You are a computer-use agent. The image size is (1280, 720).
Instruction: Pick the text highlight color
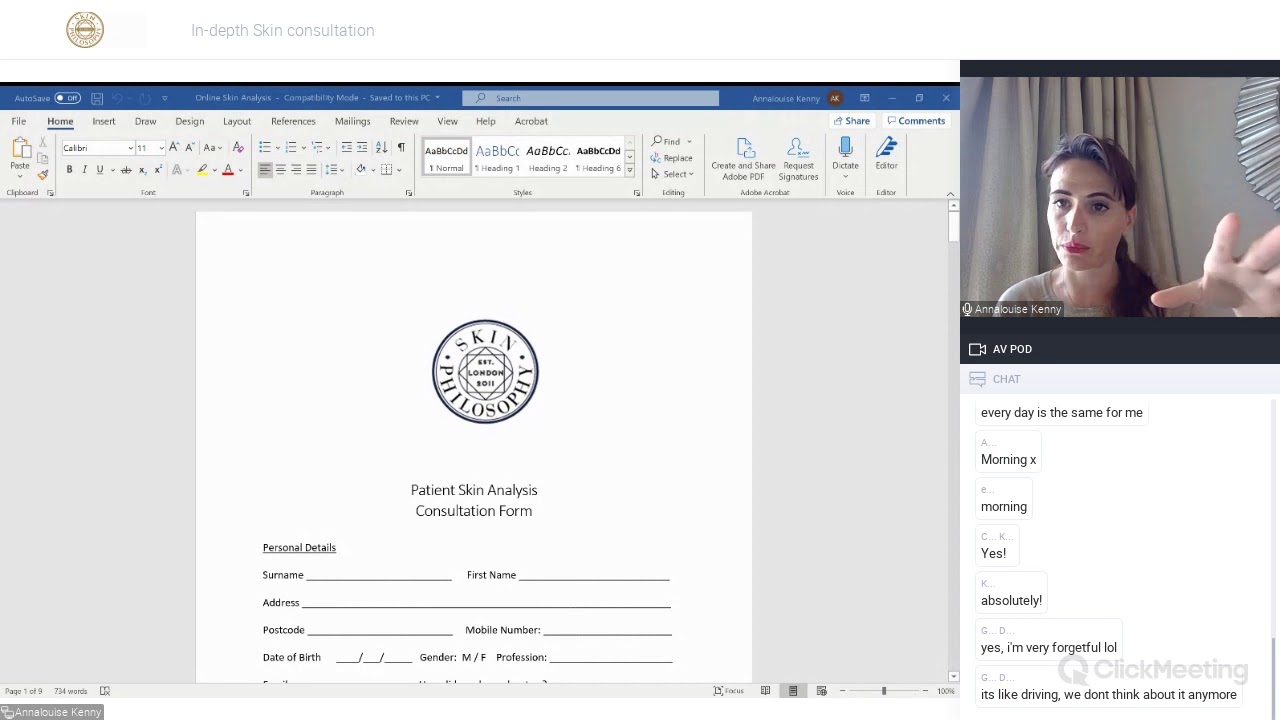tap(202, 170)
